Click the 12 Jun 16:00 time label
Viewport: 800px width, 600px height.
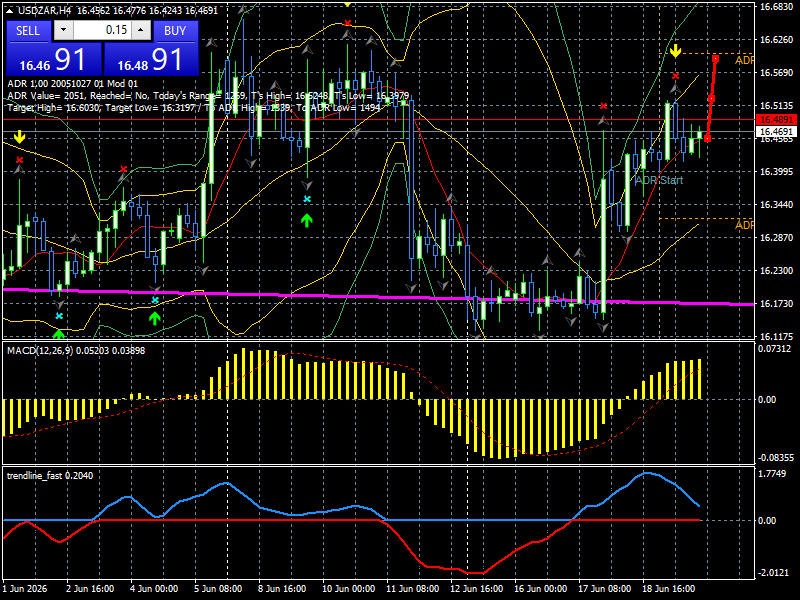click(x=477, y=589)
